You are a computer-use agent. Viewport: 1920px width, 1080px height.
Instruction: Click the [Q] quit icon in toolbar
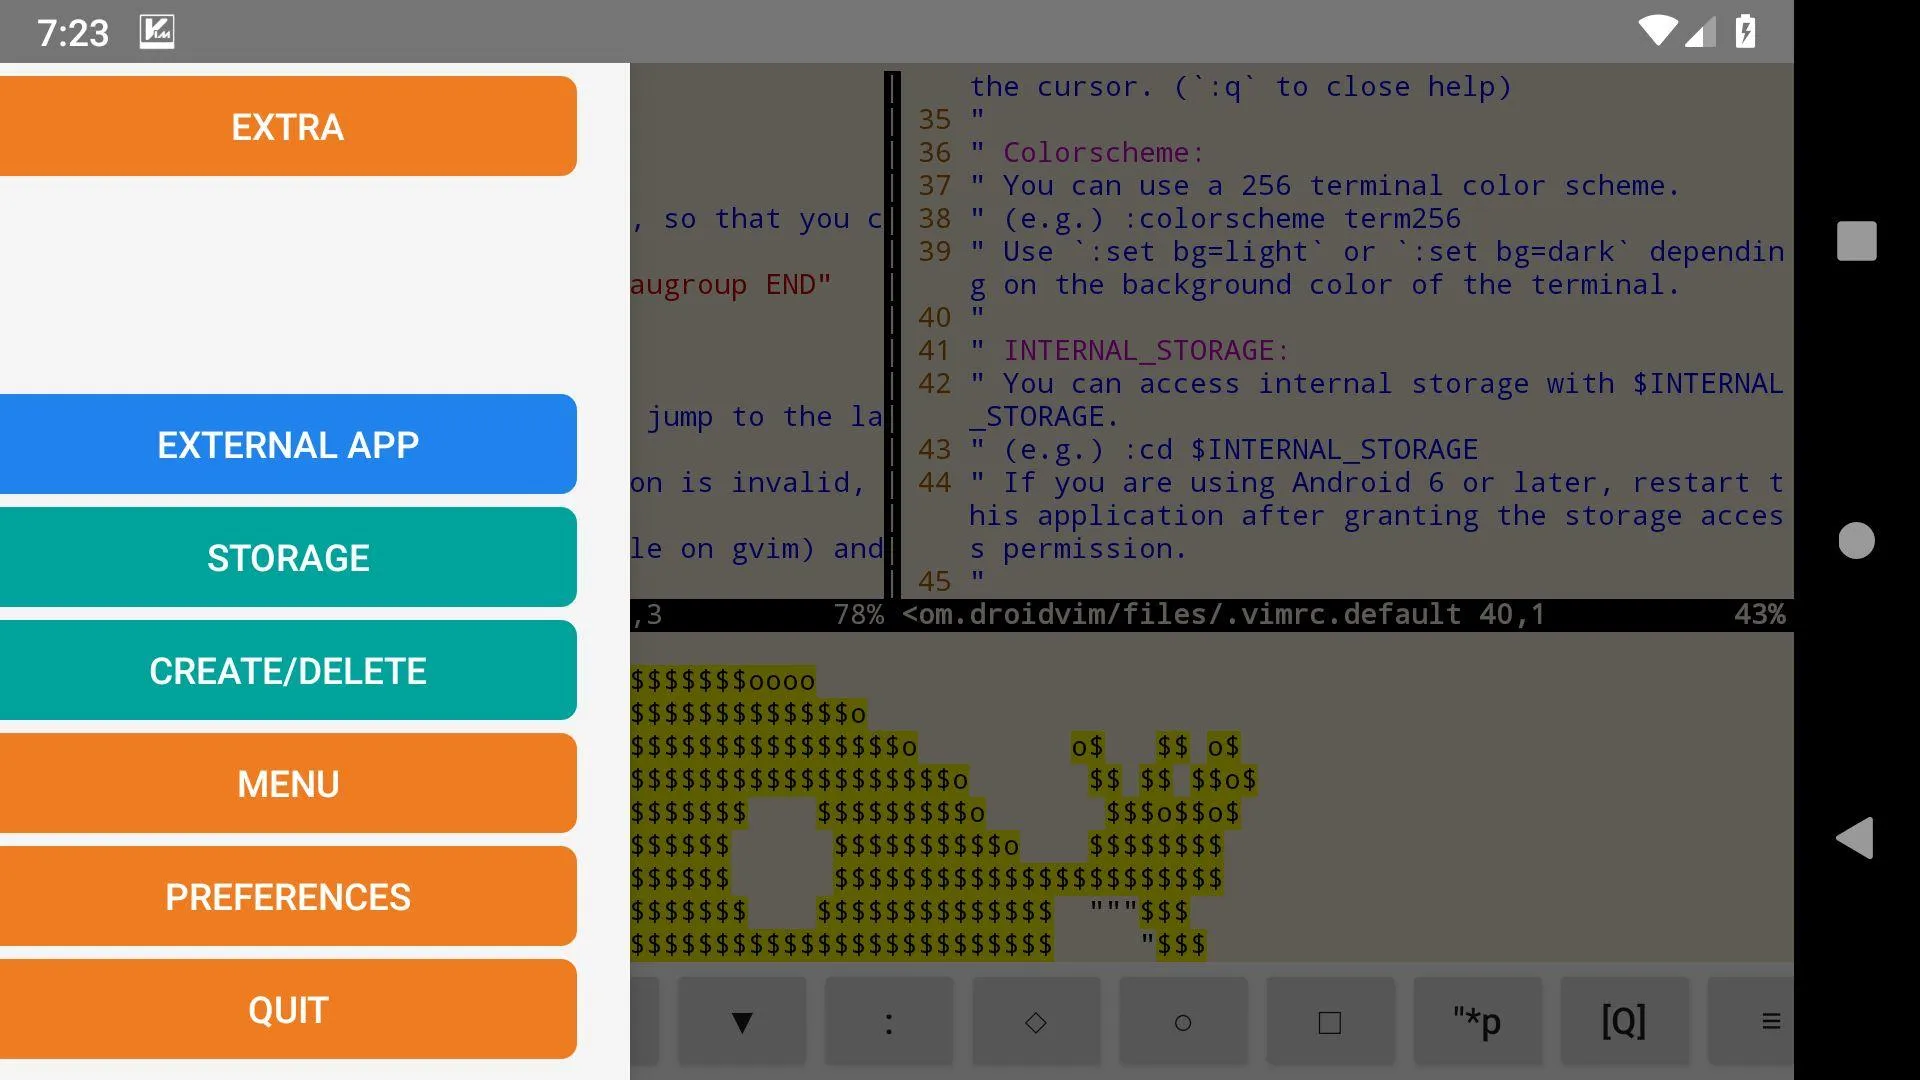pyautogui.click(x=1623, y=1021)
